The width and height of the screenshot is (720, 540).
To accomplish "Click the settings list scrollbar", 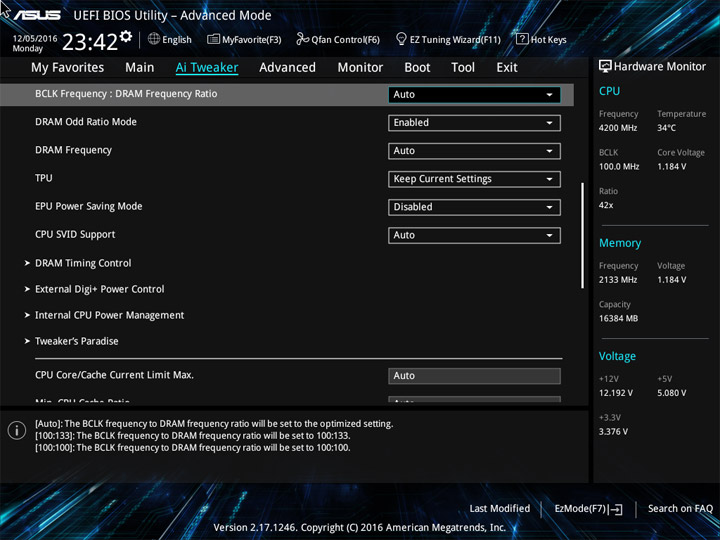I will tap(583, 236).
